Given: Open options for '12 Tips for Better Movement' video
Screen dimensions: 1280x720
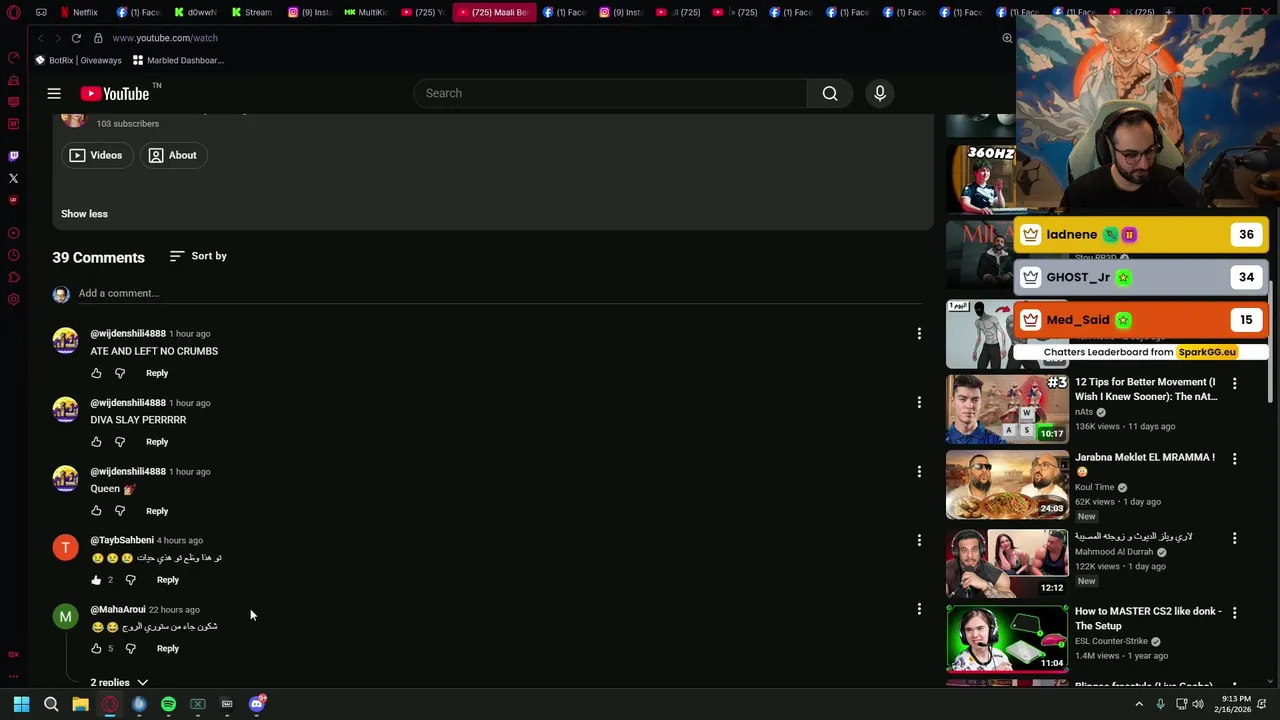Looking at the screenshot, I should click(x=1234, y=383).
